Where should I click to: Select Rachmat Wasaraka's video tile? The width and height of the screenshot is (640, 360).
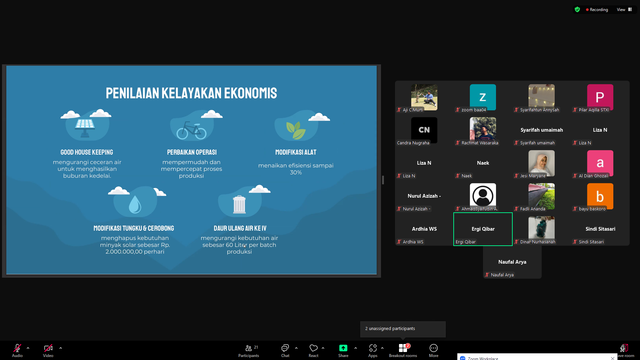pos(483,130)
